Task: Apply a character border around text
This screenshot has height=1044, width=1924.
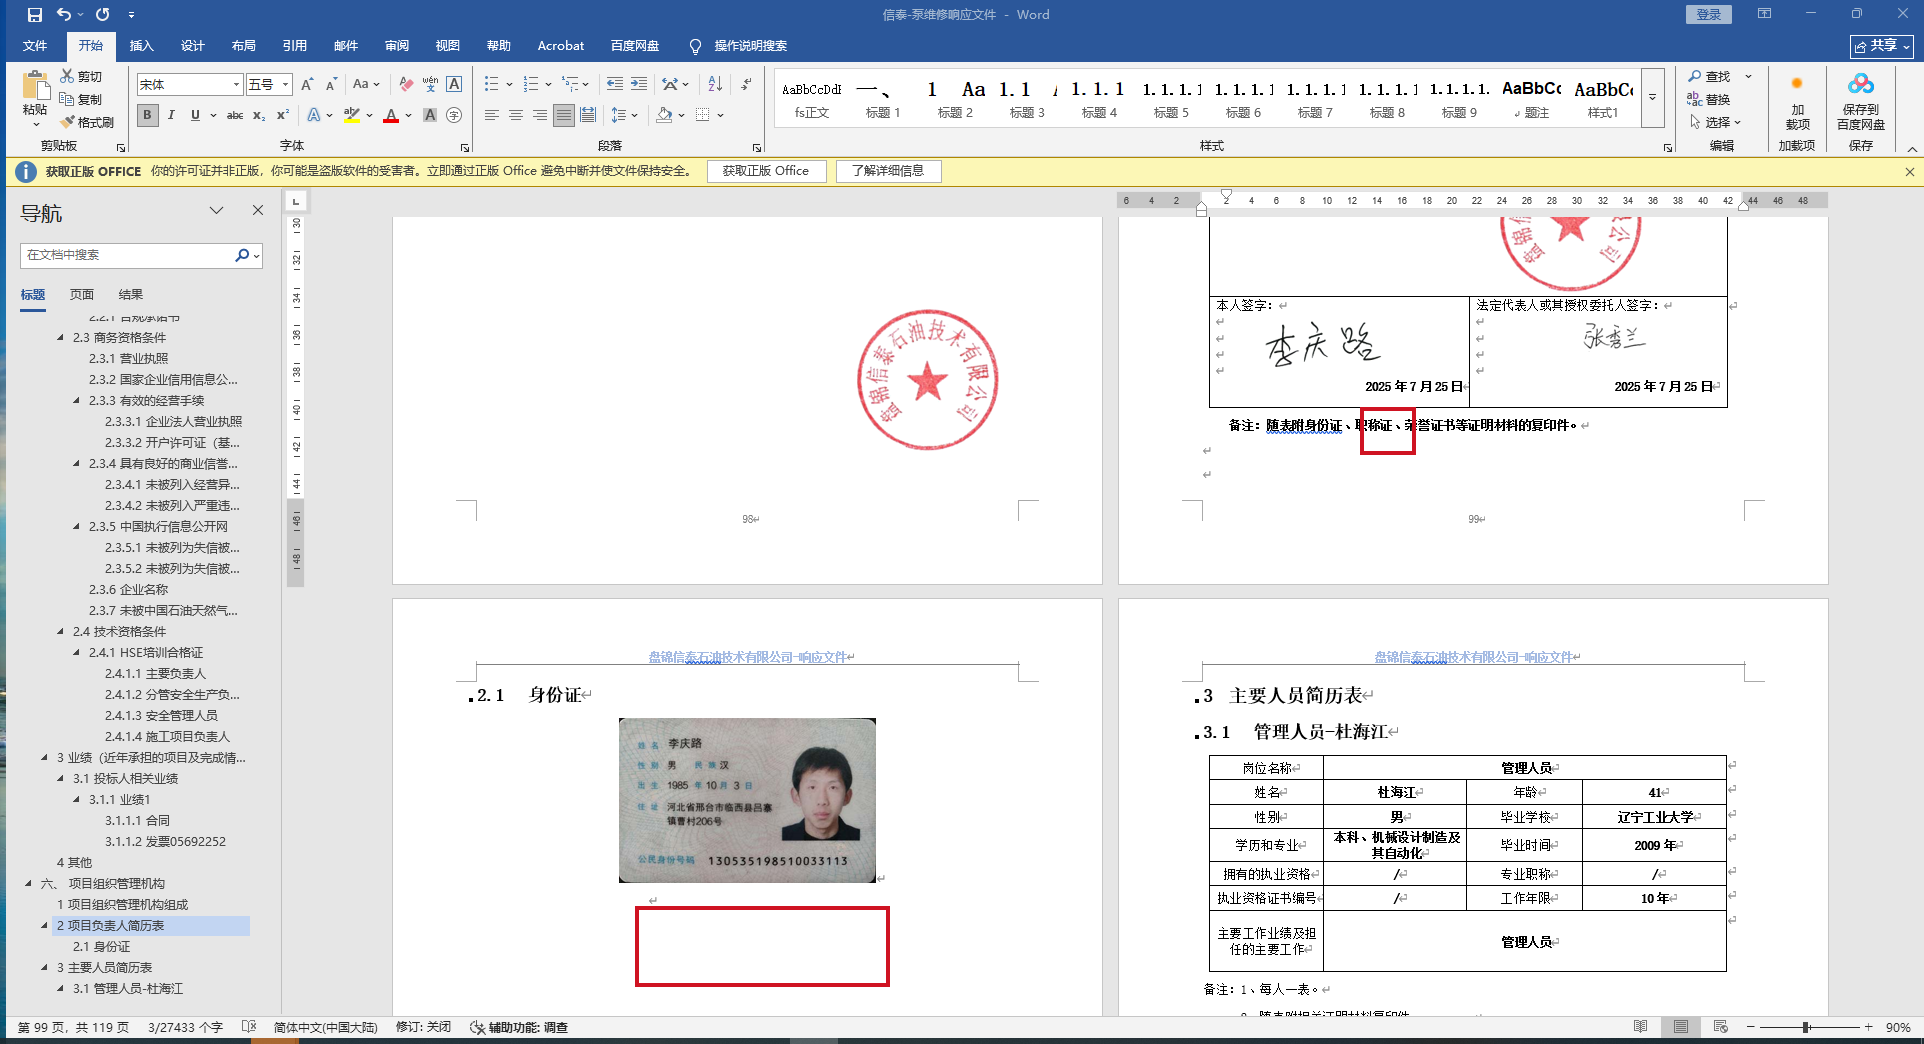Action: click(454, 85)
